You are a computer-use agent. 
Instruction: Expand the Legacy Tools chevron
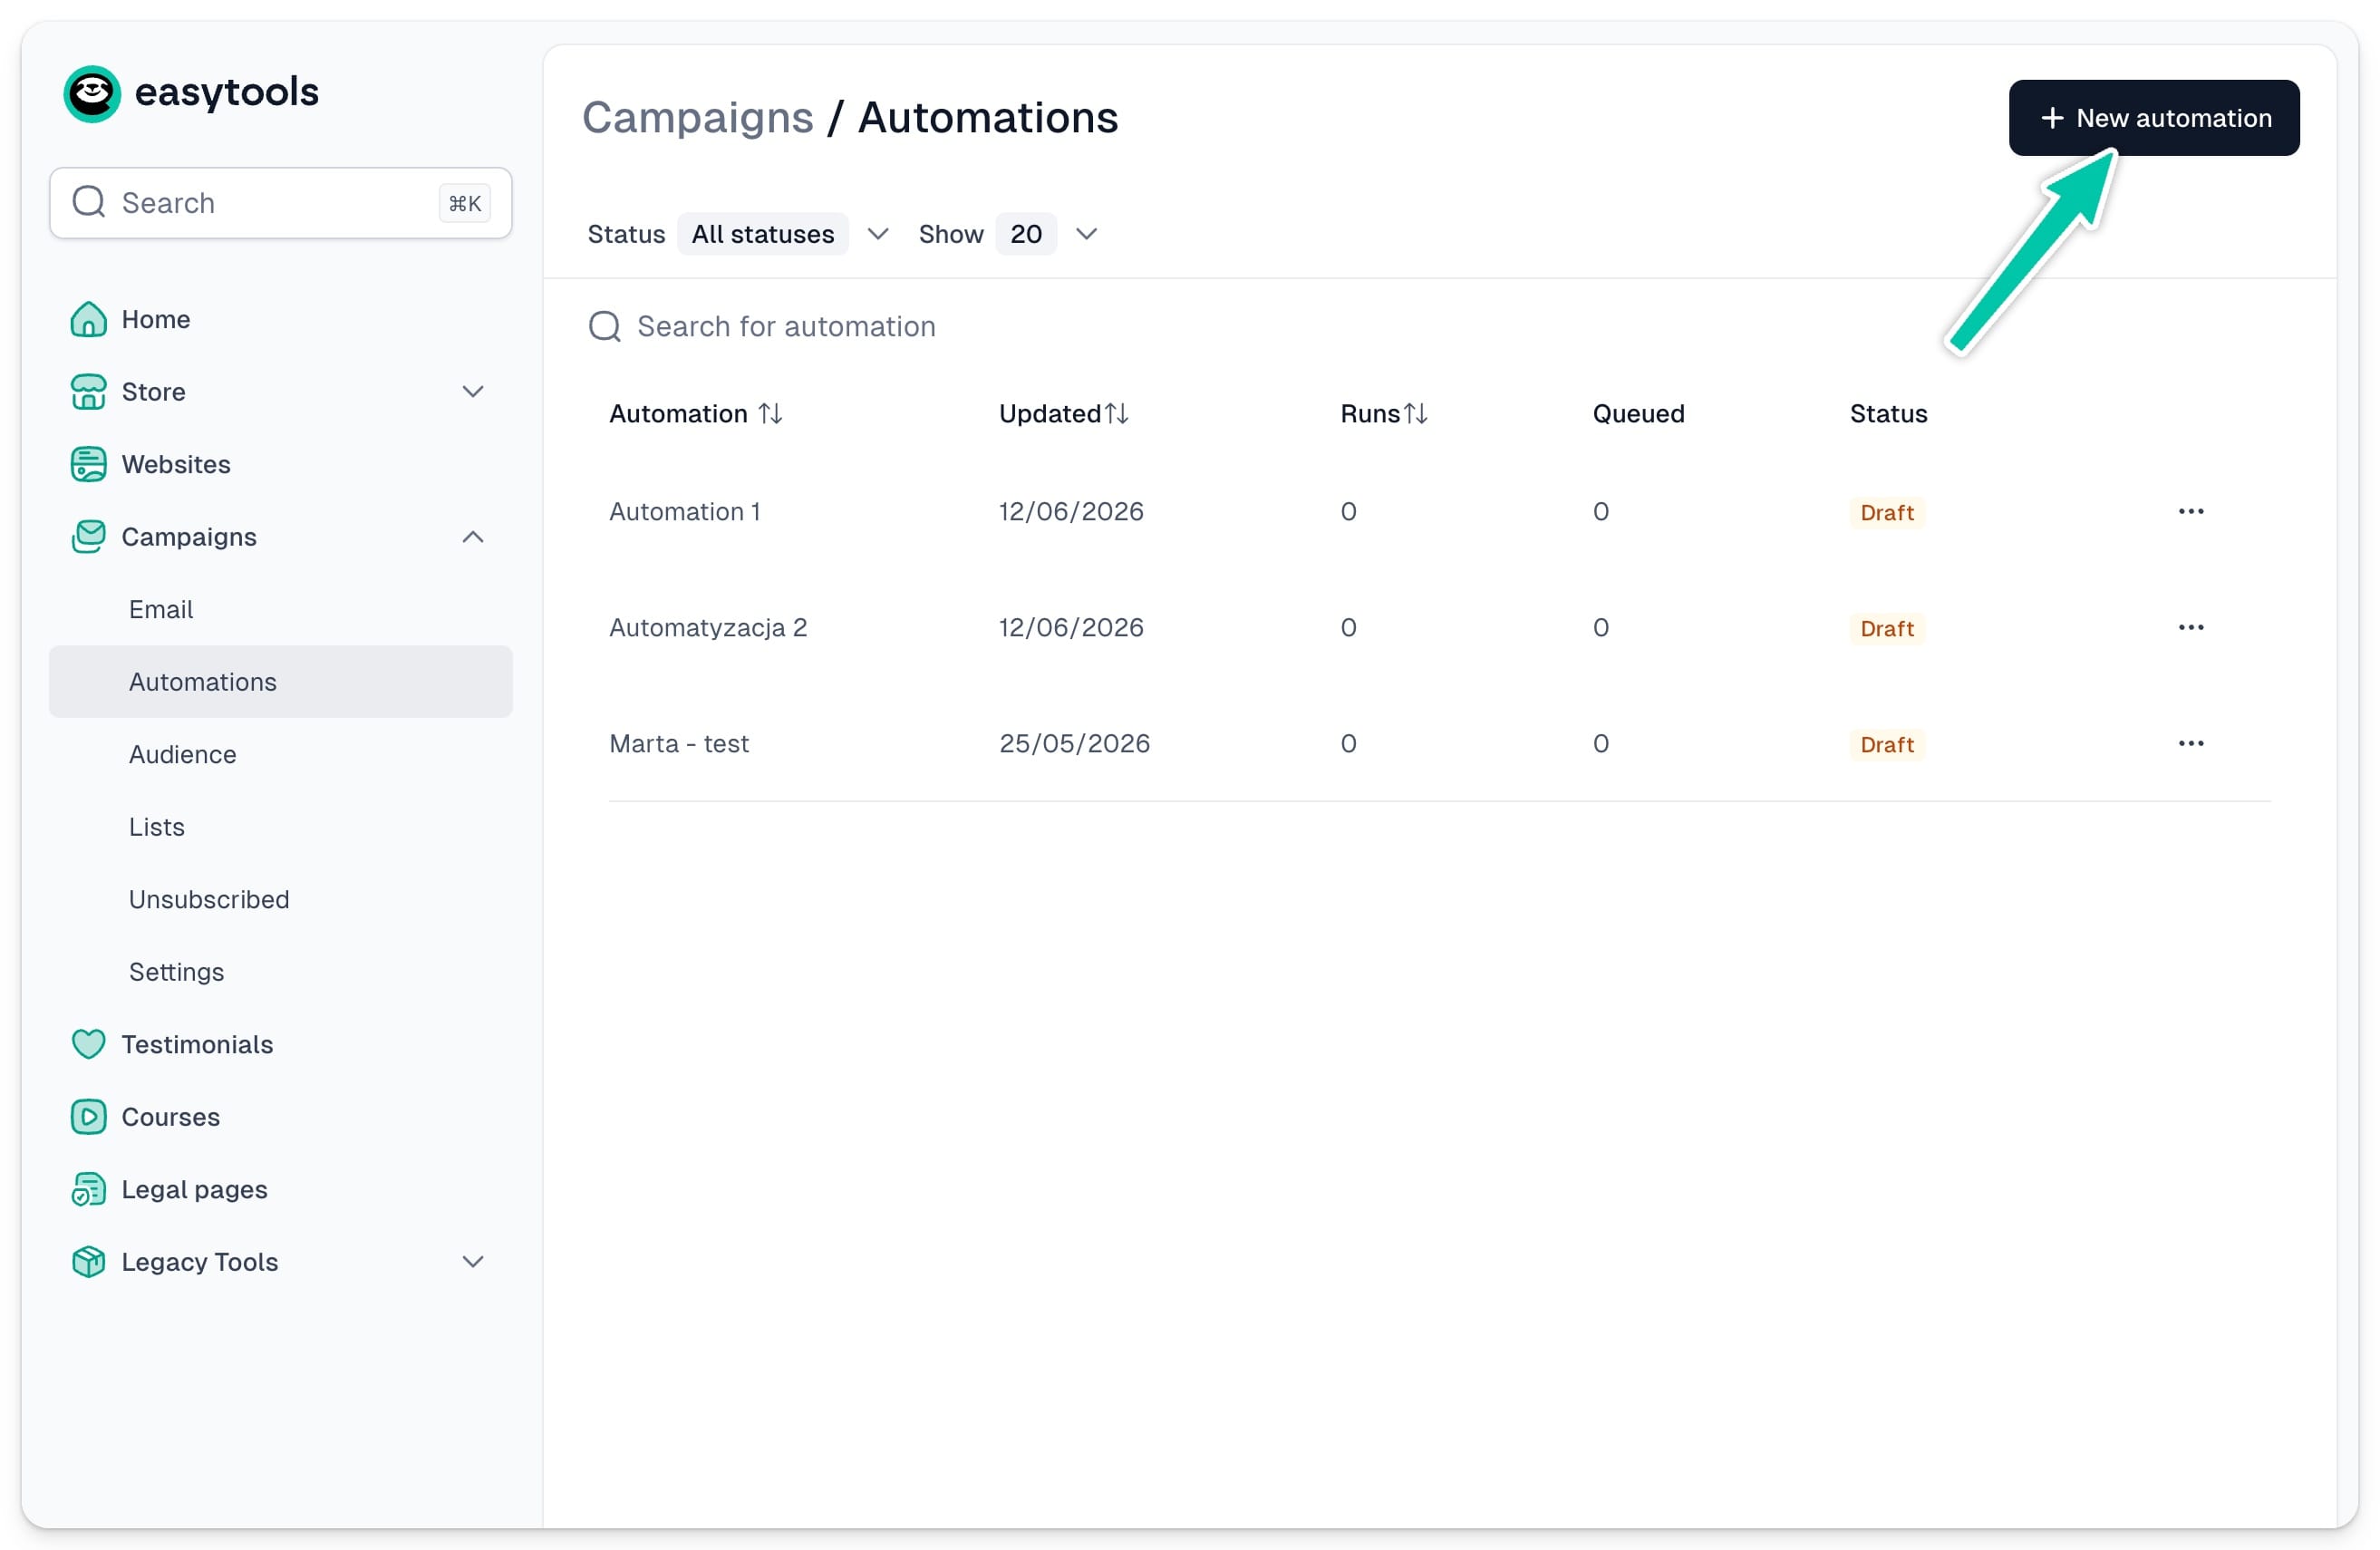(x=473, y=1262)
